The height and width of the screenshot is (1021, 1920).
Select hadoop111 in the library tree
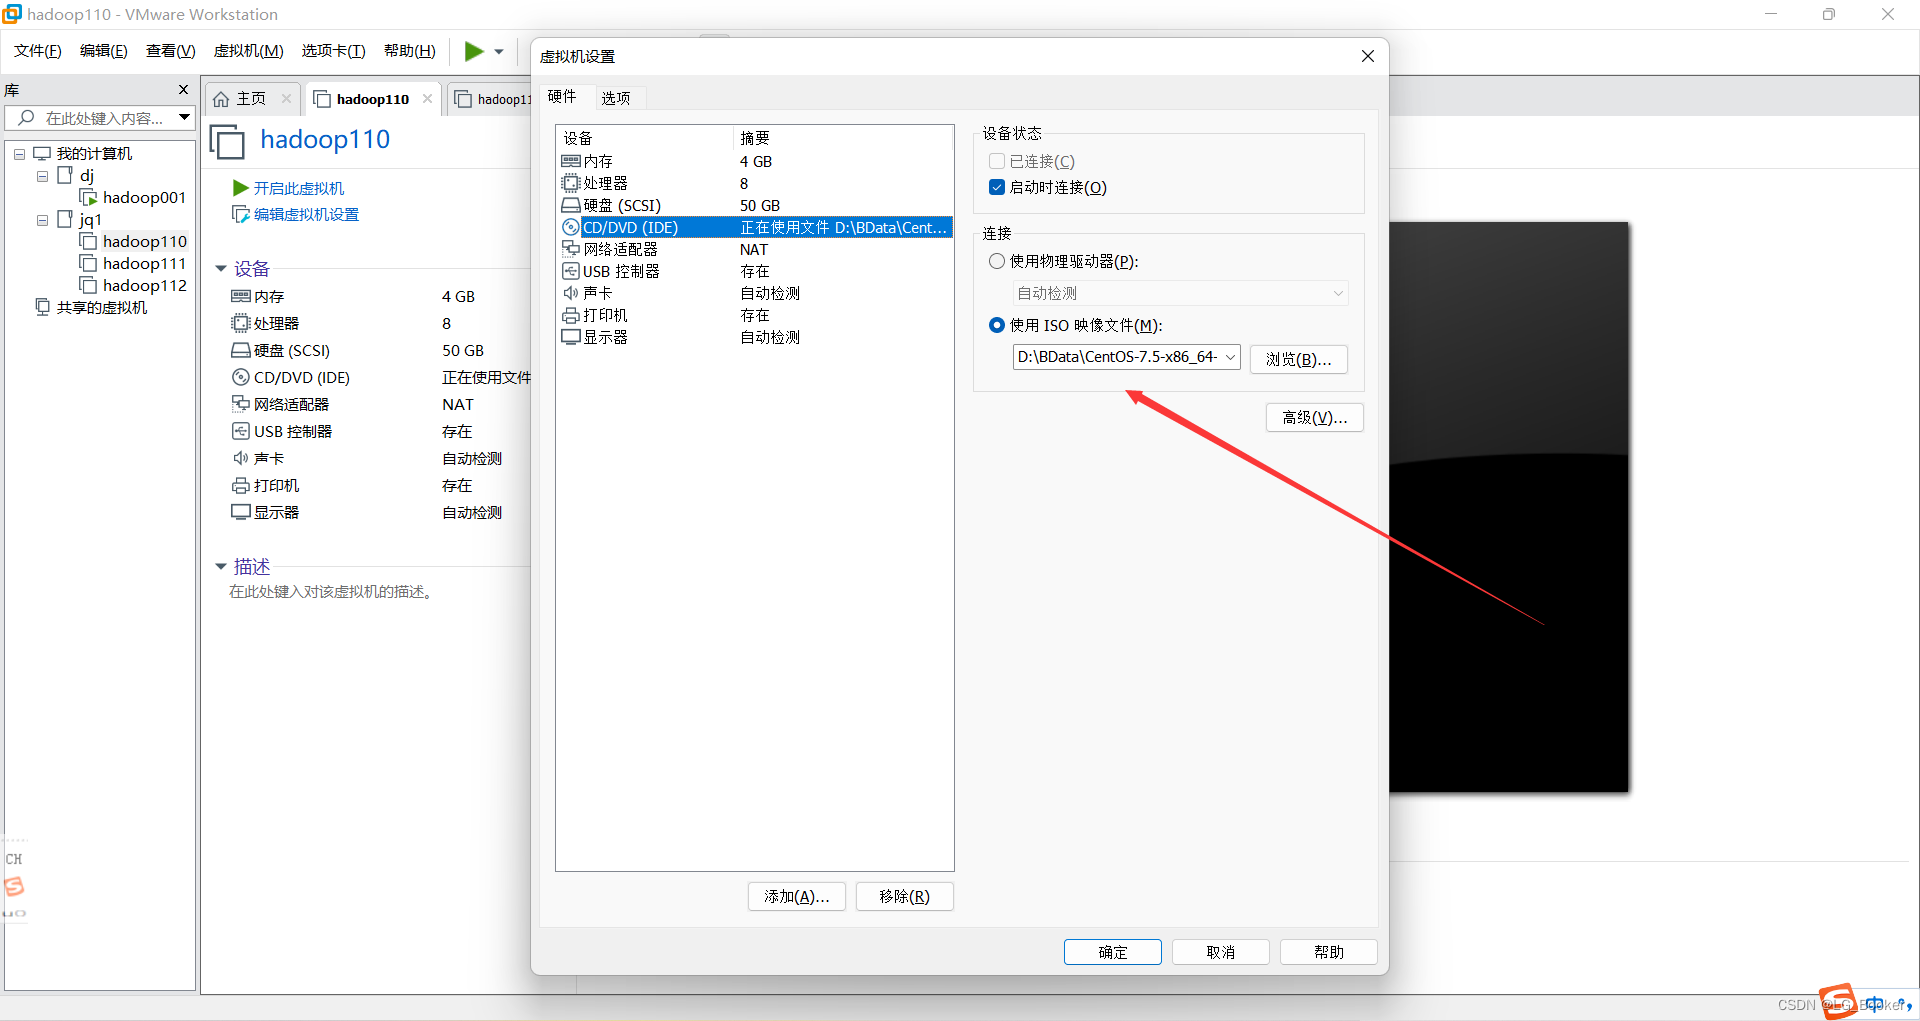coord(144,263)
